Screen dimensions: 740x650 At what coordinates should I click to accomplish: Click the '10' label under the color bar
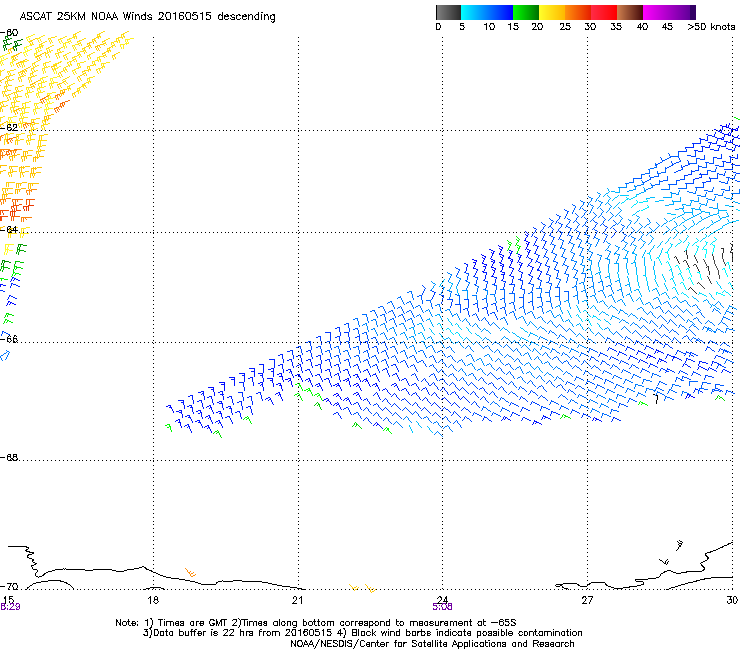(489, 27)
